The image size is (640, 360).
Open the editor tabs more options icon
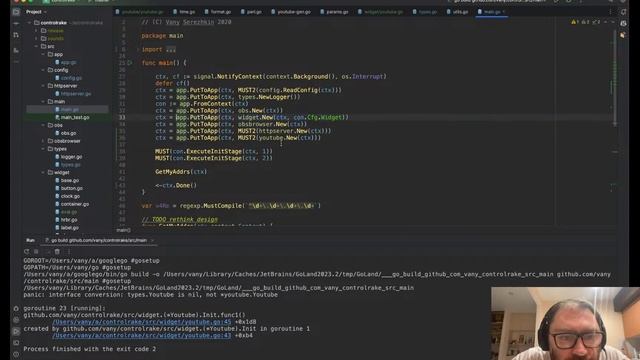click(610, 12)
